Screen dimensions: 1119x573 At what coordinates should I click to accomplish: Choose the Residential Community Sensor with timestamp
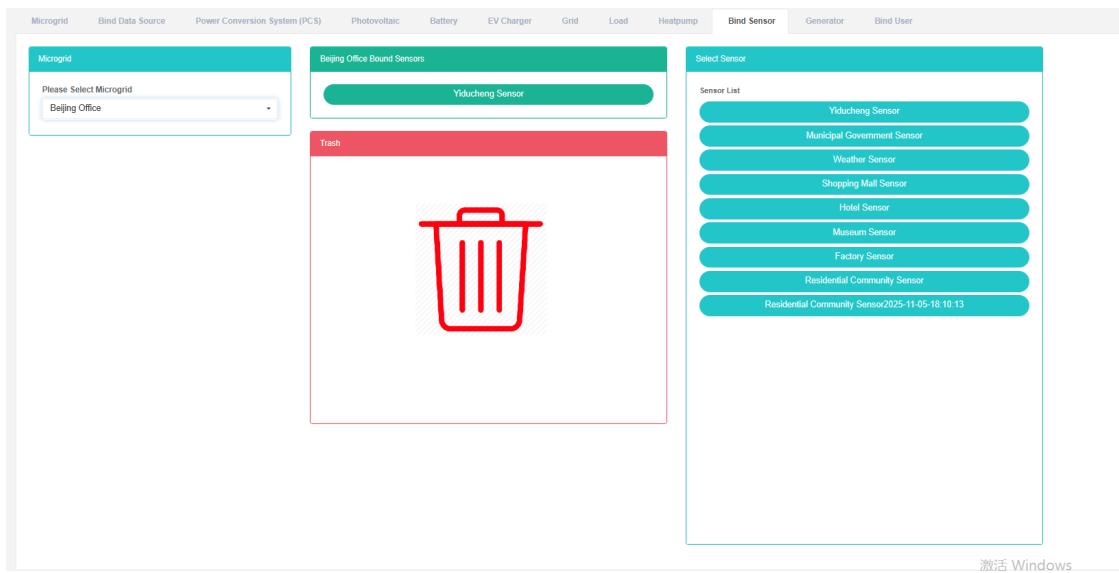(864, 305)
